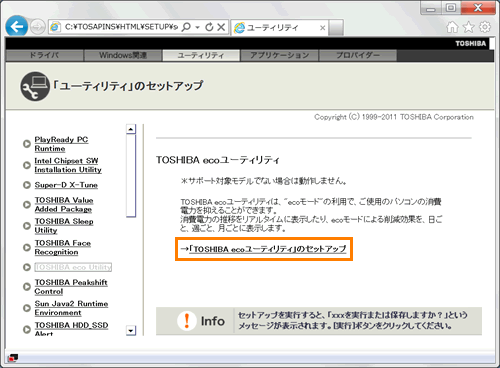500x368 pixels.
Task: Open TOSHIBA Sleep Utility link
Action: (x=64, y=226)
